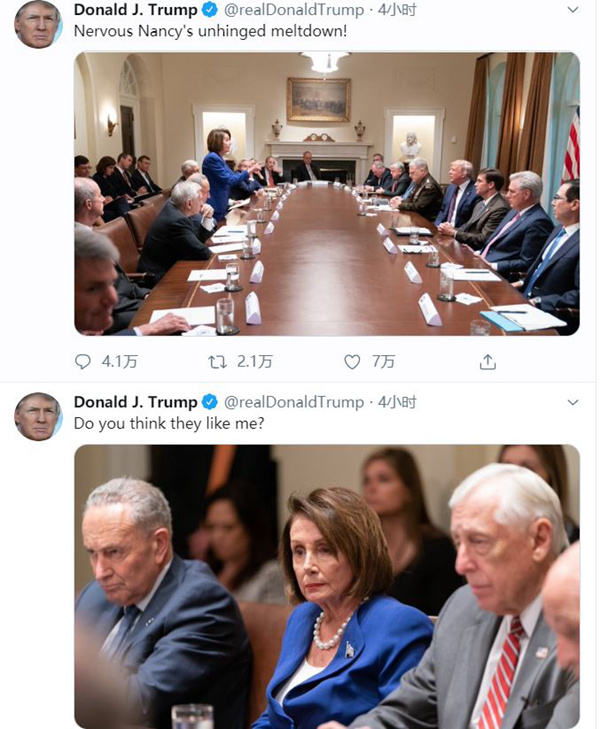Open the photo with woman in blue

[x=327, y=587]
